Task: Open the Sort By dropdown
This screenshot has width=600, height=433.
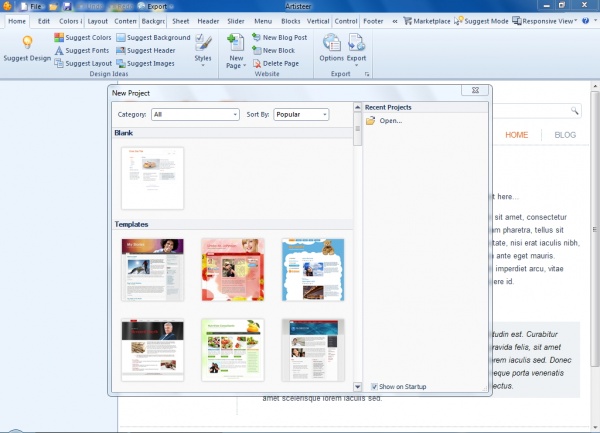Action: (x=301, y=114)
